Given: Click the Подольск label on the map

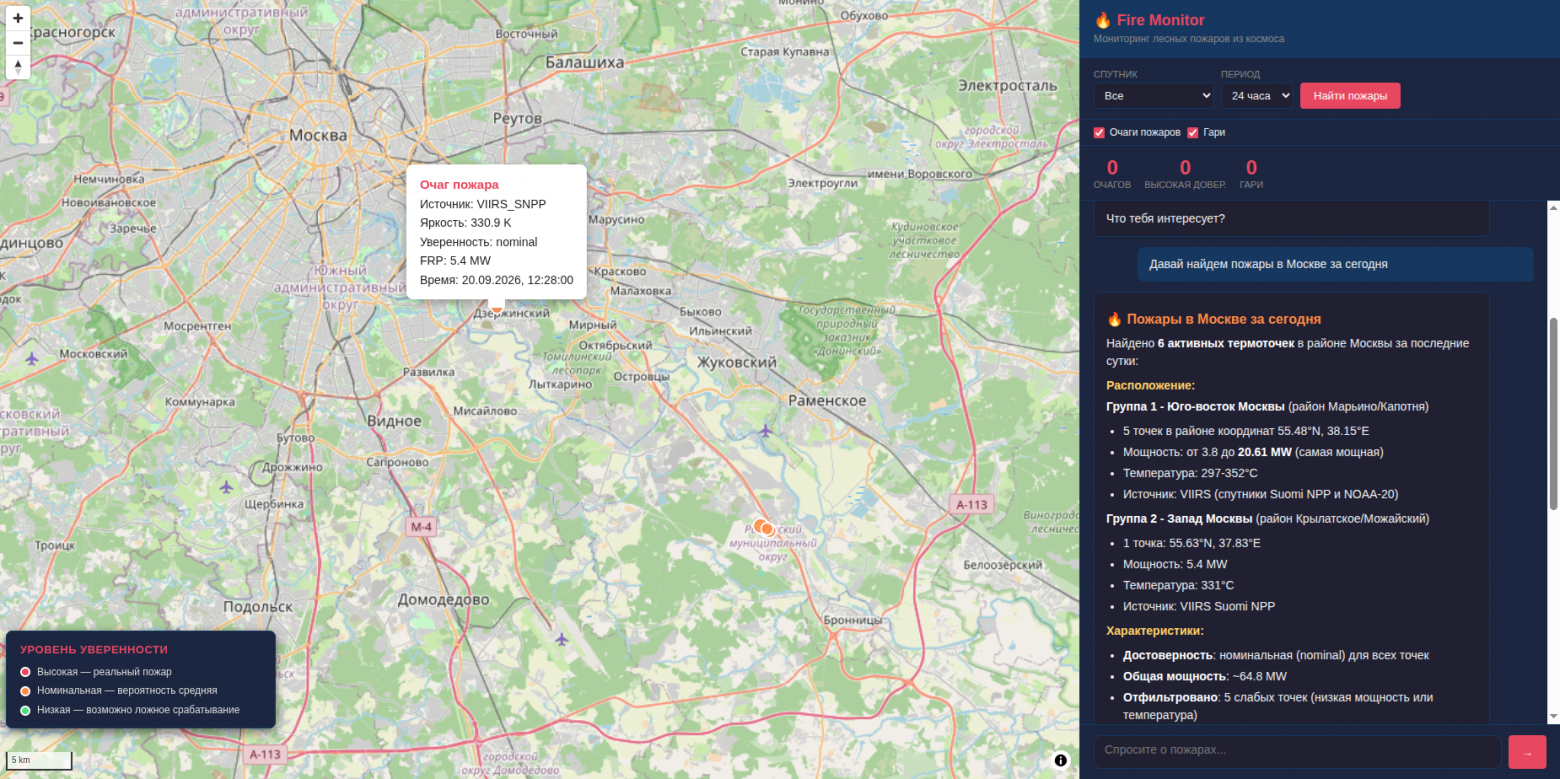Looking at the screenshot, I should tap(258, 606).
